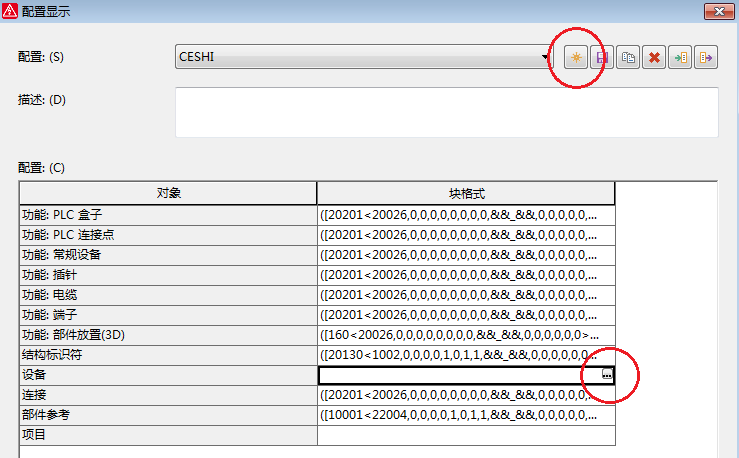The height and width of the screenshot is (458, 739).
Task: Click the Save configuration floppy icon
Action: coord(601,58)
